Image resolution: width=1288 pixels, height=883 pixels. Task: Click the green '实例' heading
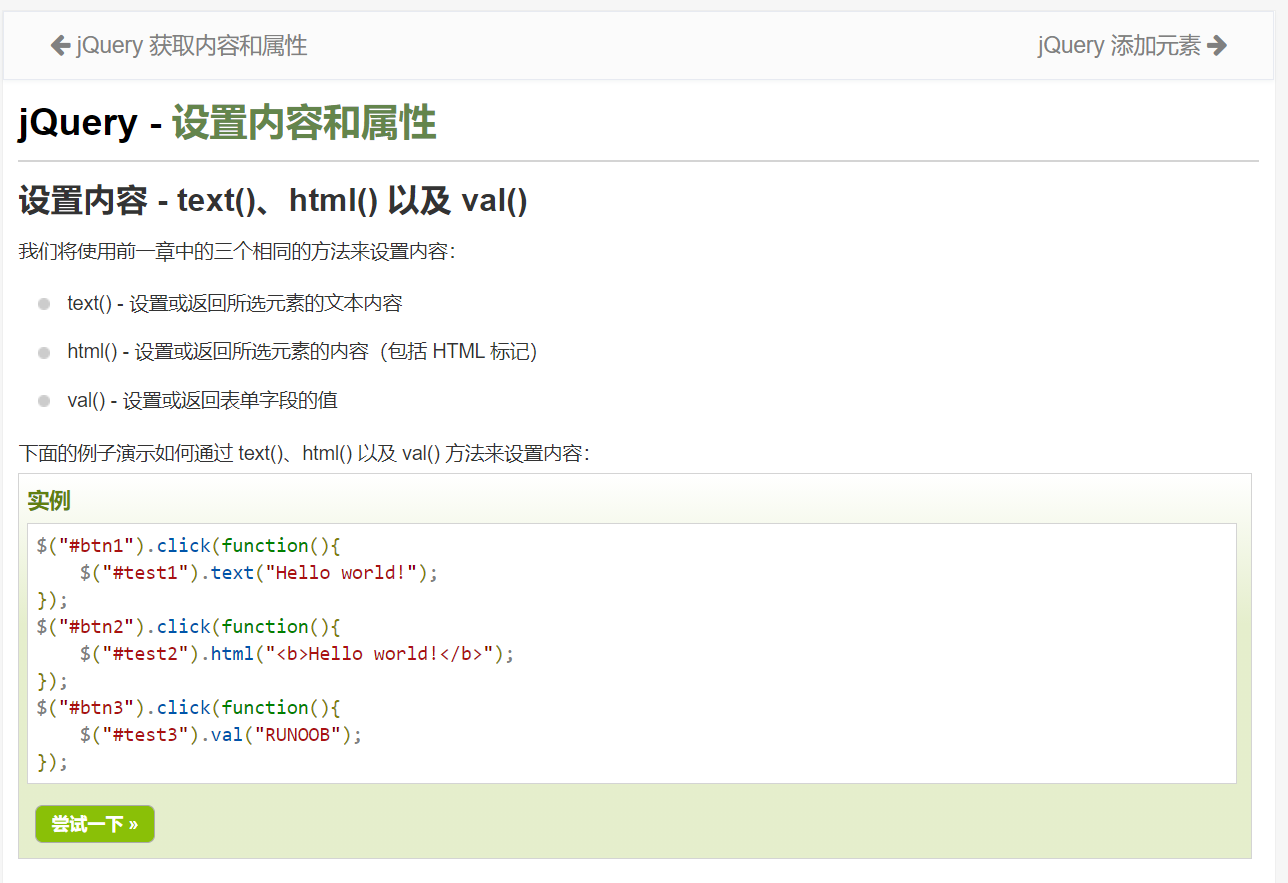(49, 501)
